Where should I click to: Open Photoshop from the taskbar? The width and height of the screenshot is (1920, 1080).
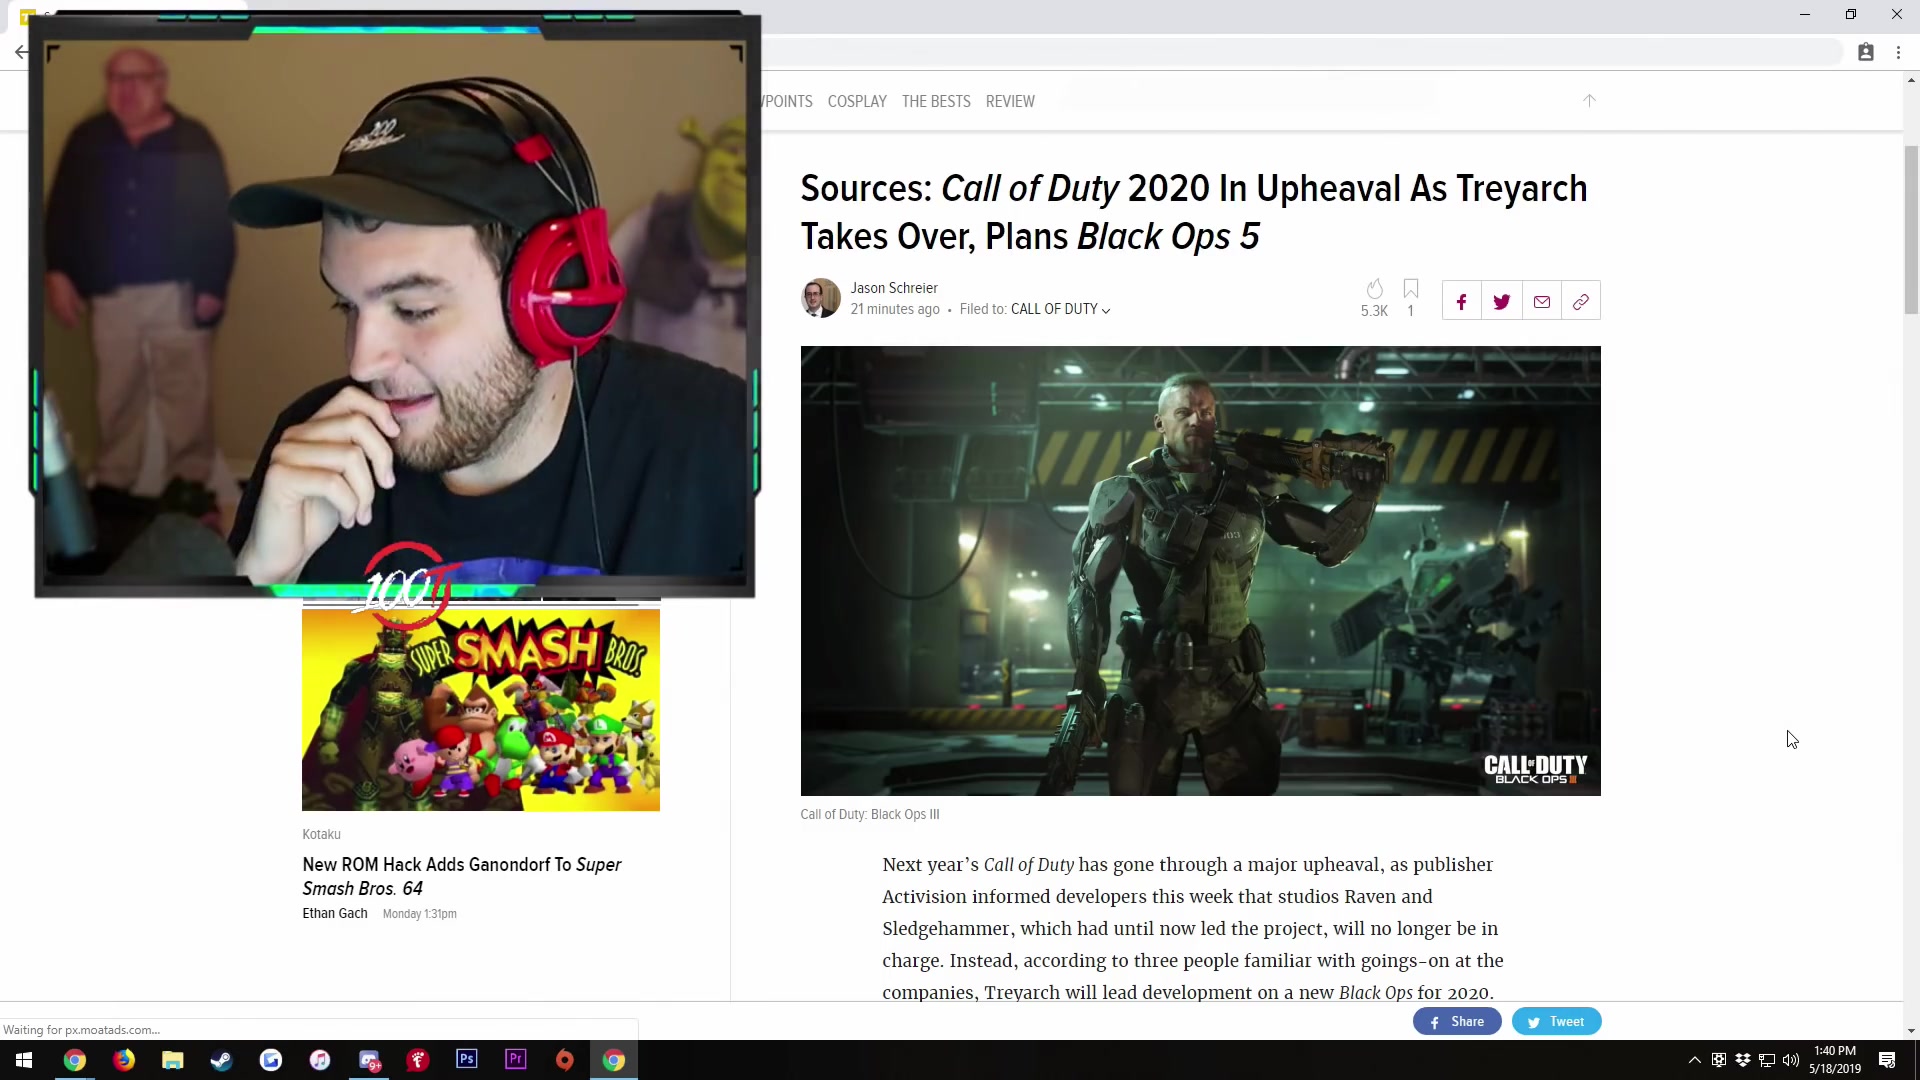point(467,1060)
